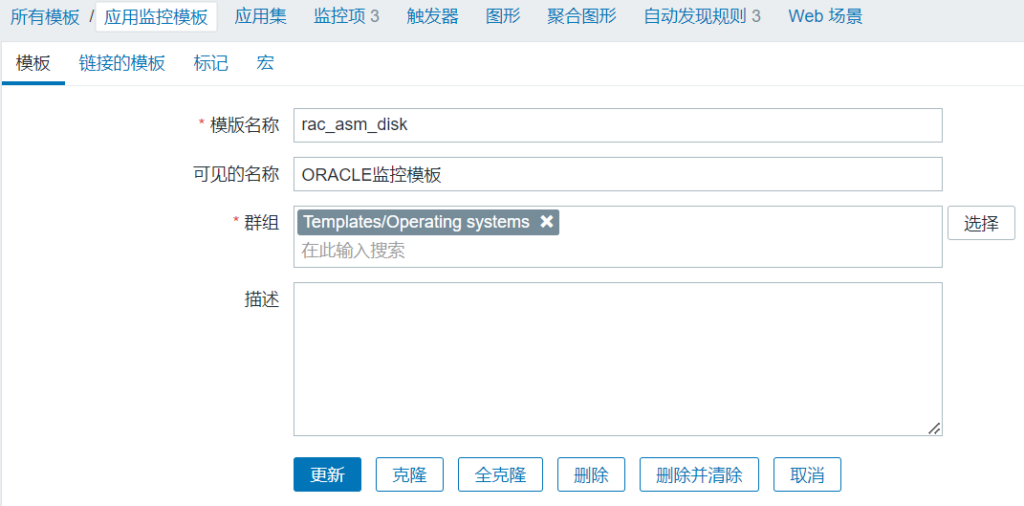
Task: View 自动发现规则 discovery rules
Action: point(701,17)
